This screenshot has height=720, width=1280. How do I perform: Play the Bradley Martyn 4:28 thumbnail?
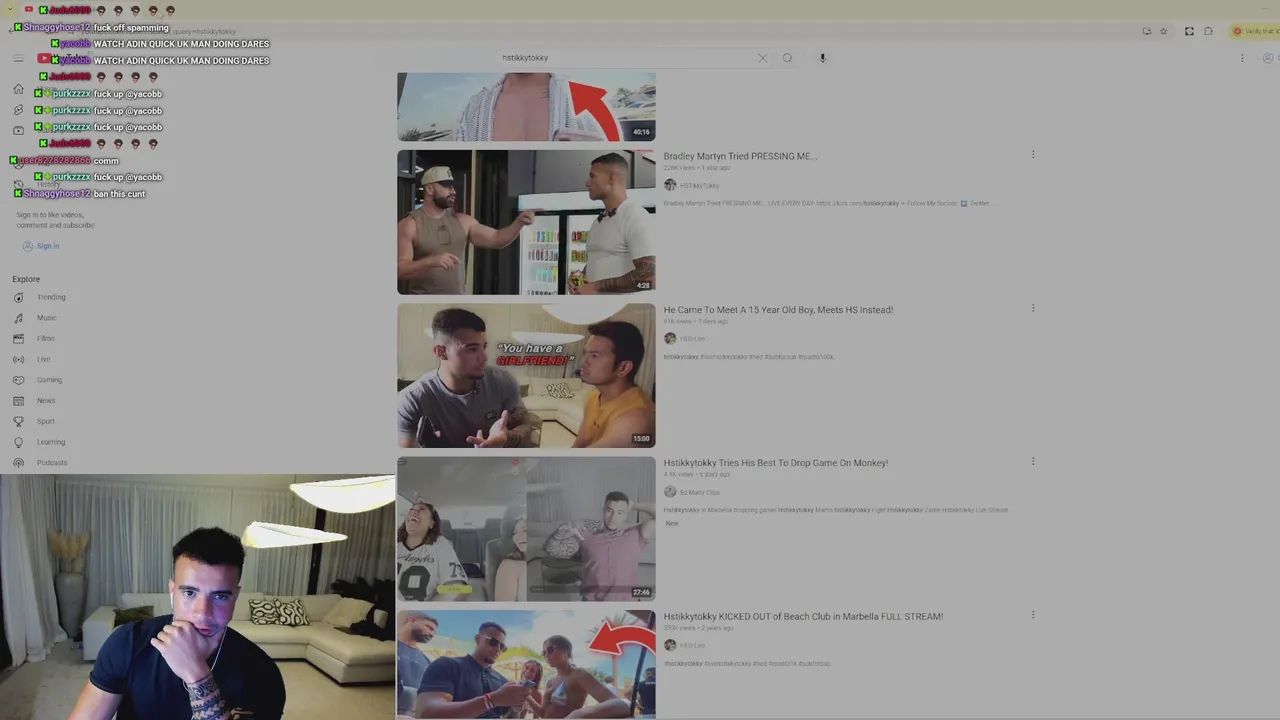pyautogui.click(x=526, y=222)
